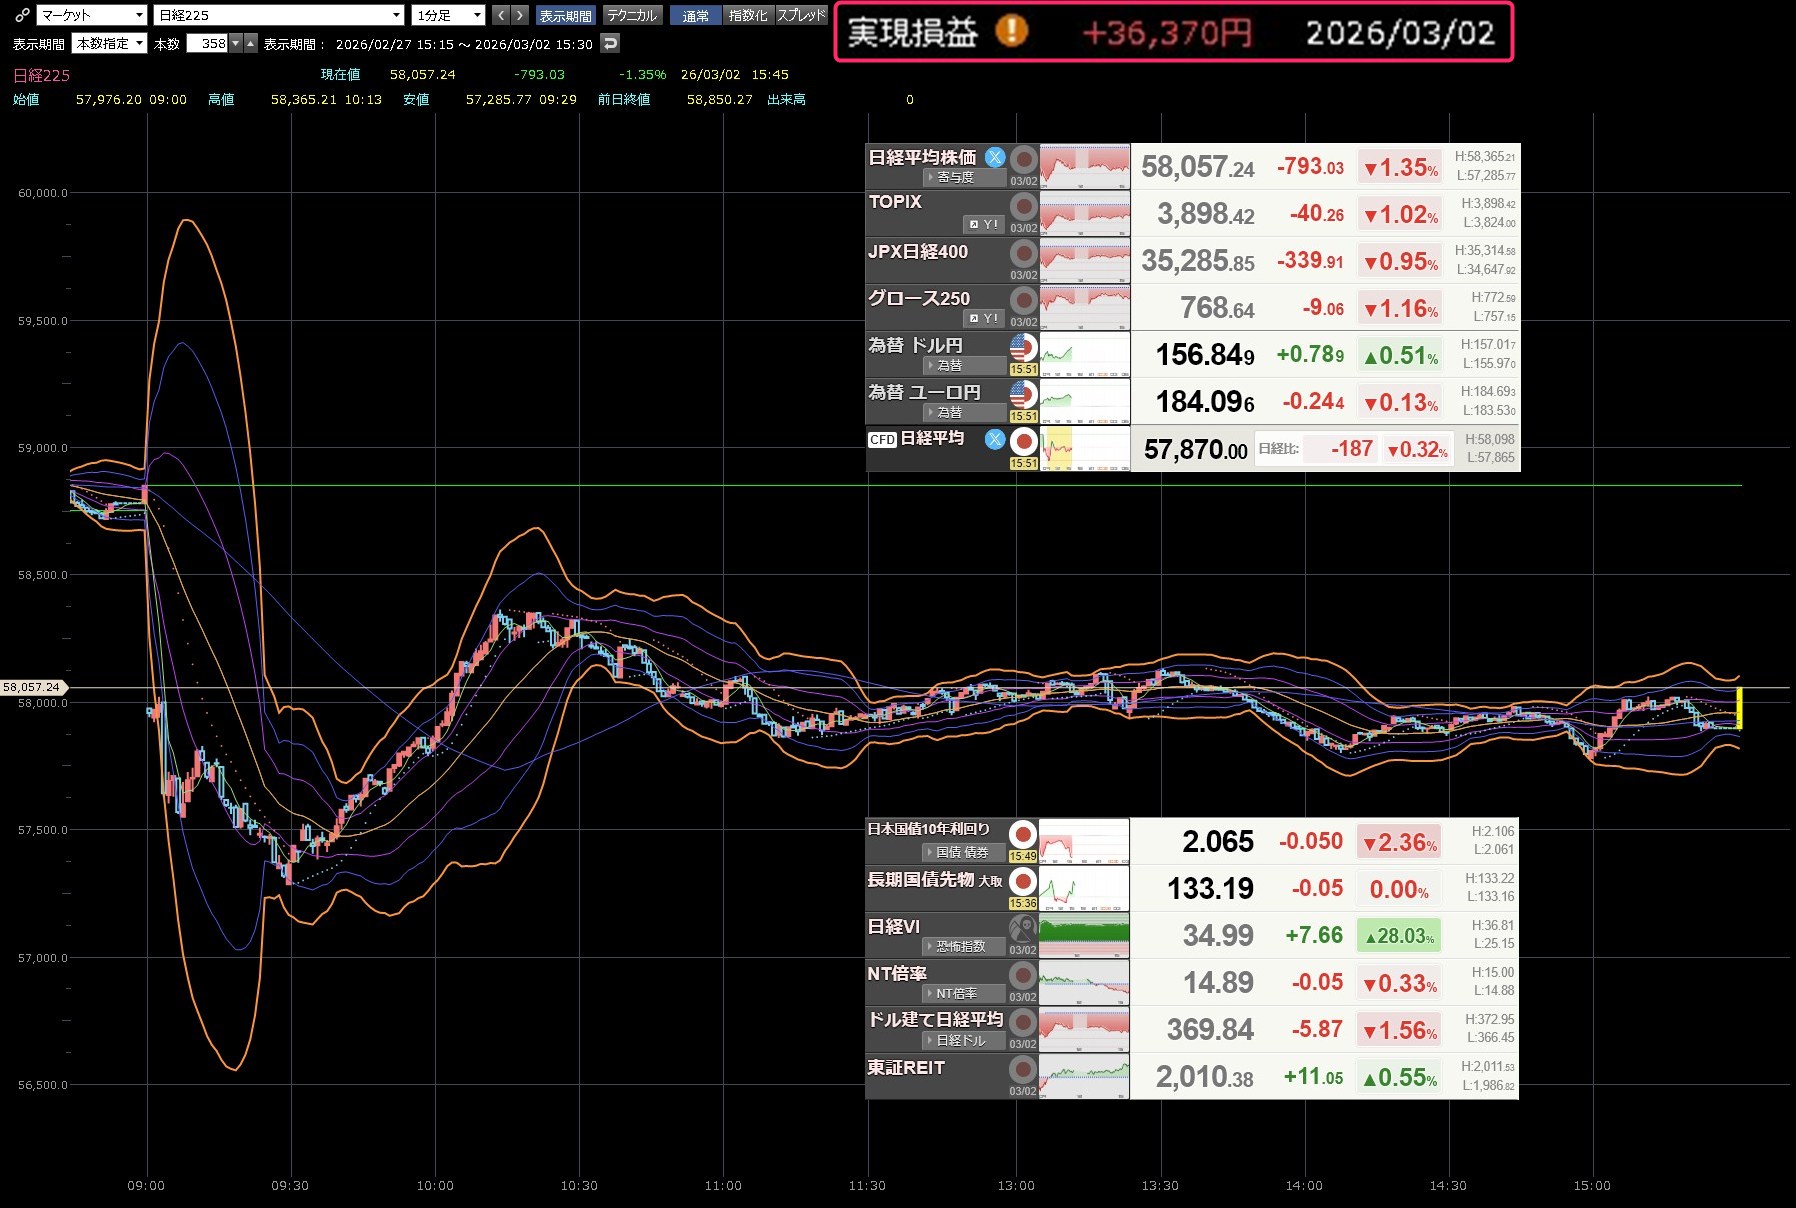Click the flag icon on the 為替 ドル円 row
Image resolution: width=1796 pixels, height=1208 pixels.
(1023, 348)
